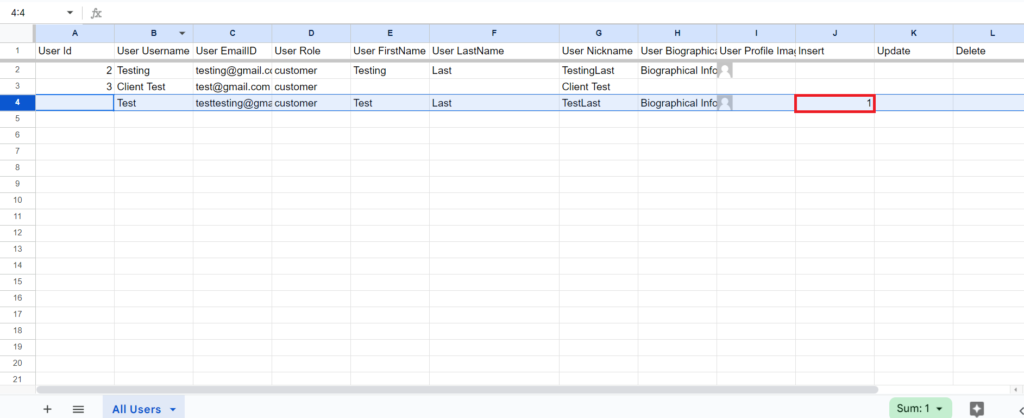Select the testing@gmail.com email cell
This screenshot has width=1024, height=418.
(x=232, y=71)
